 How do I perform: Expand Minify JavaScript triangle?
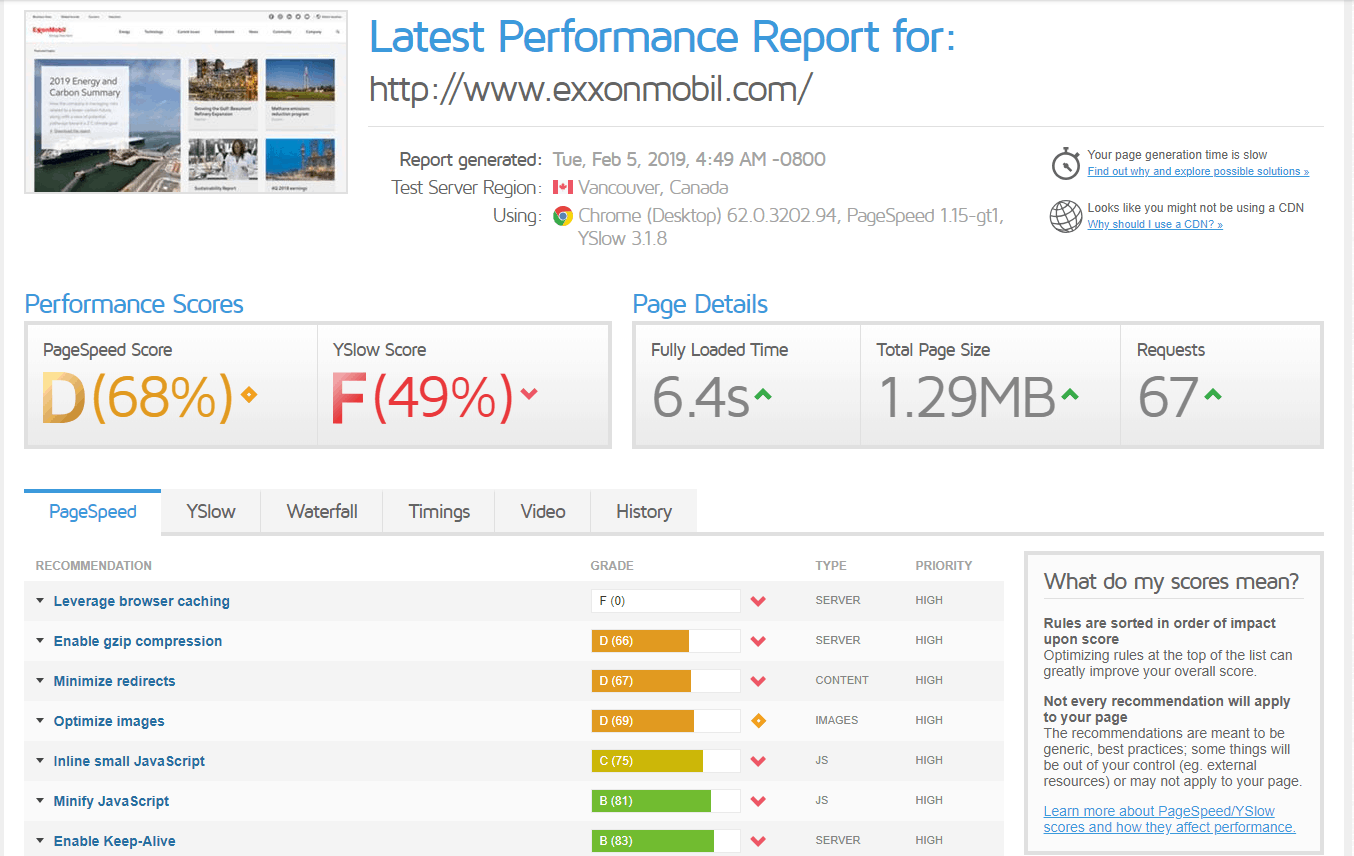40,801
